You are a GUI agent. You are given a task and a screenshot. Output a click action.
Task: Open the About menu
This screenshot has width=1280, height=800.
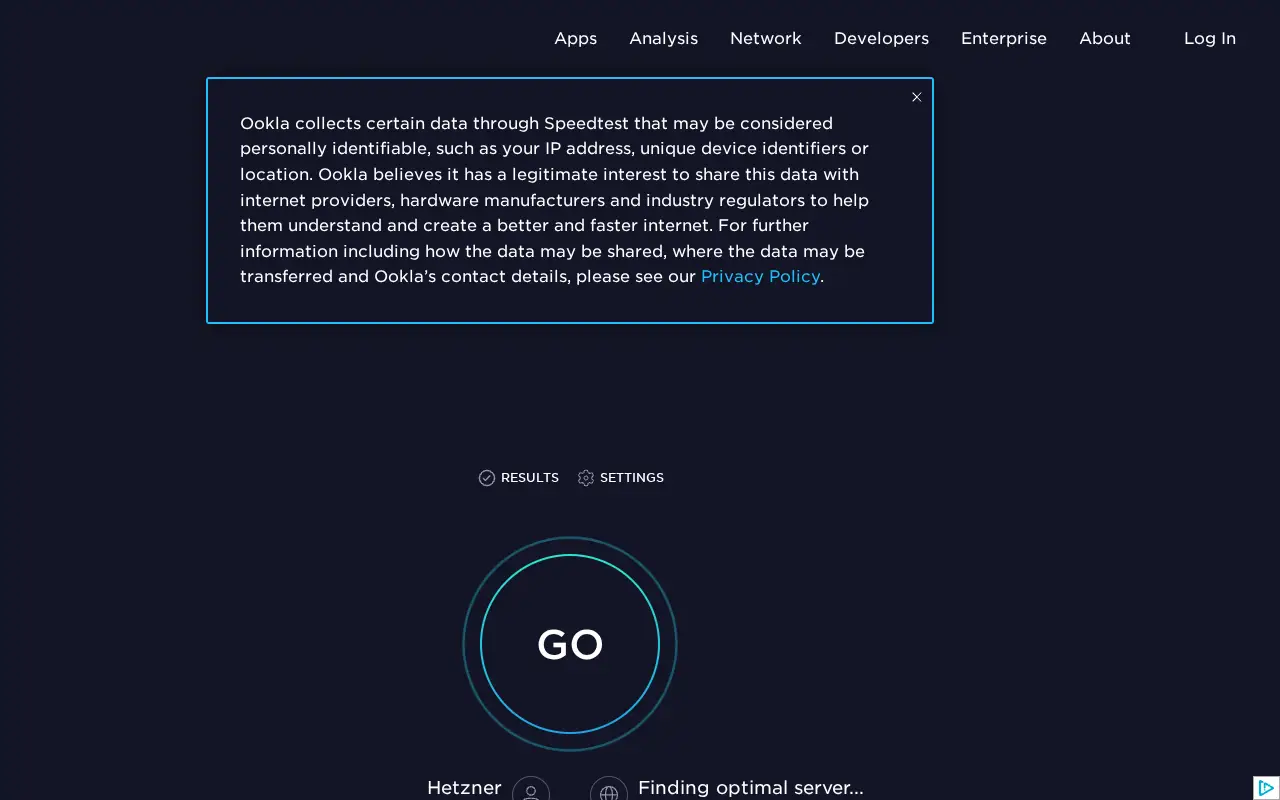pyautogui.click(x=1105, y=38)
